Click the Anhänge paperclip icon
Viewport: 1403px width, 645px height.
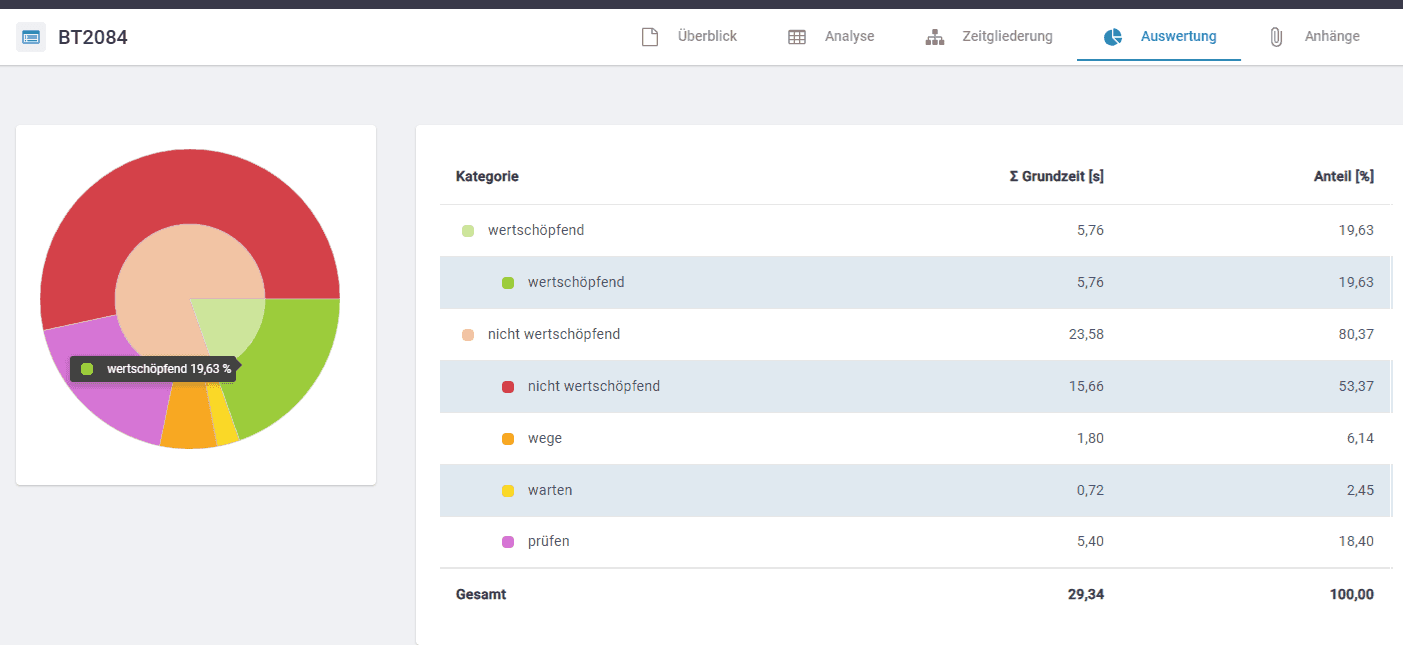(1276, 37)
